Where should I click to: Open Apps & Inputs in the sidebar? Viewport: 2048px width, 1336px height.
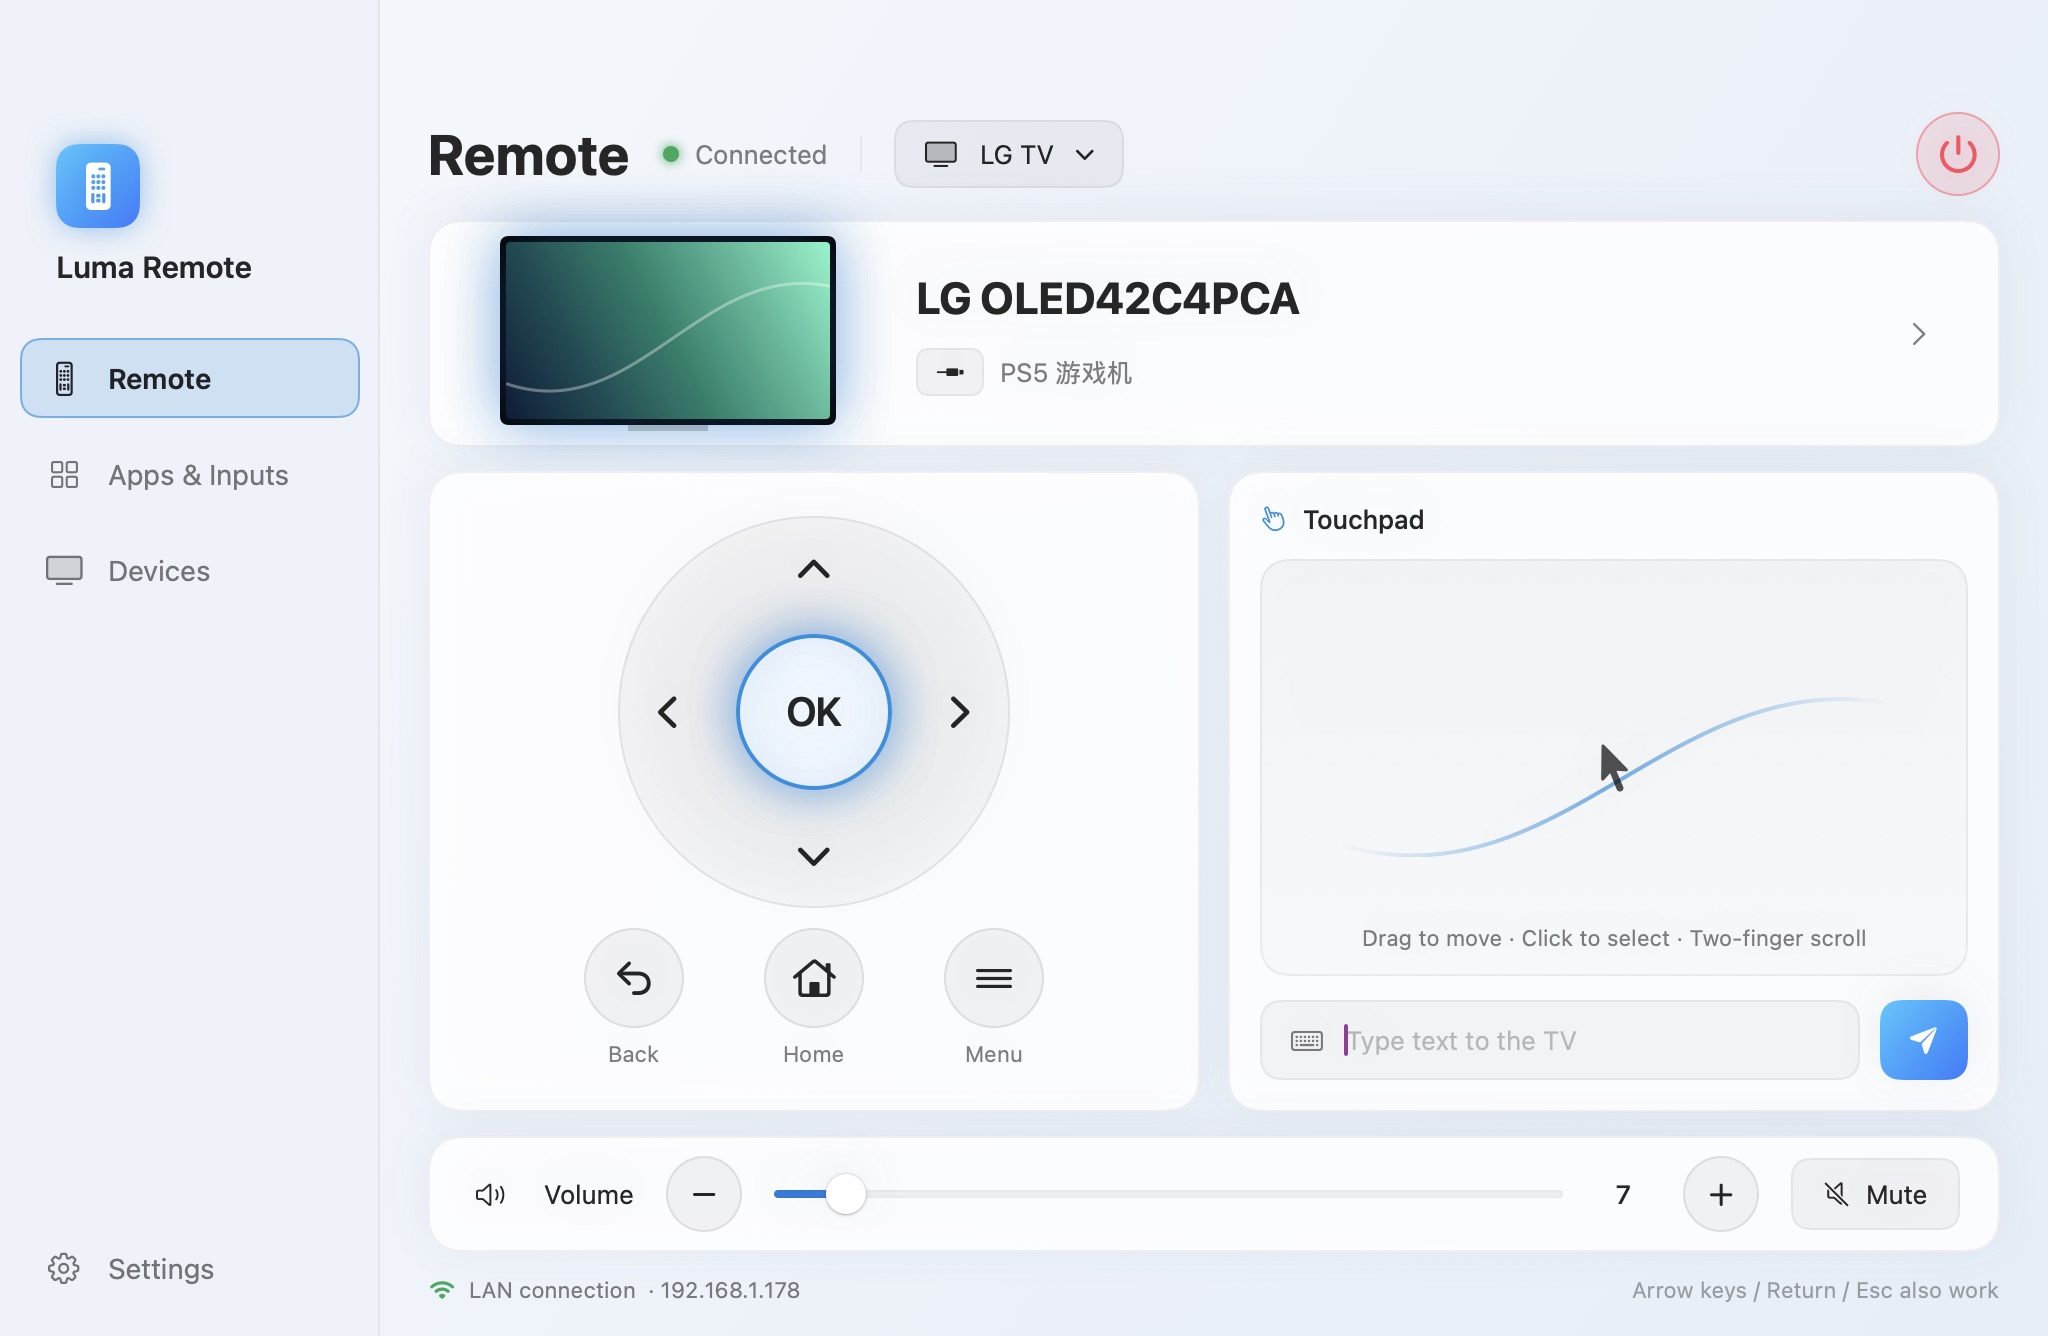click(x=190, y=475)
